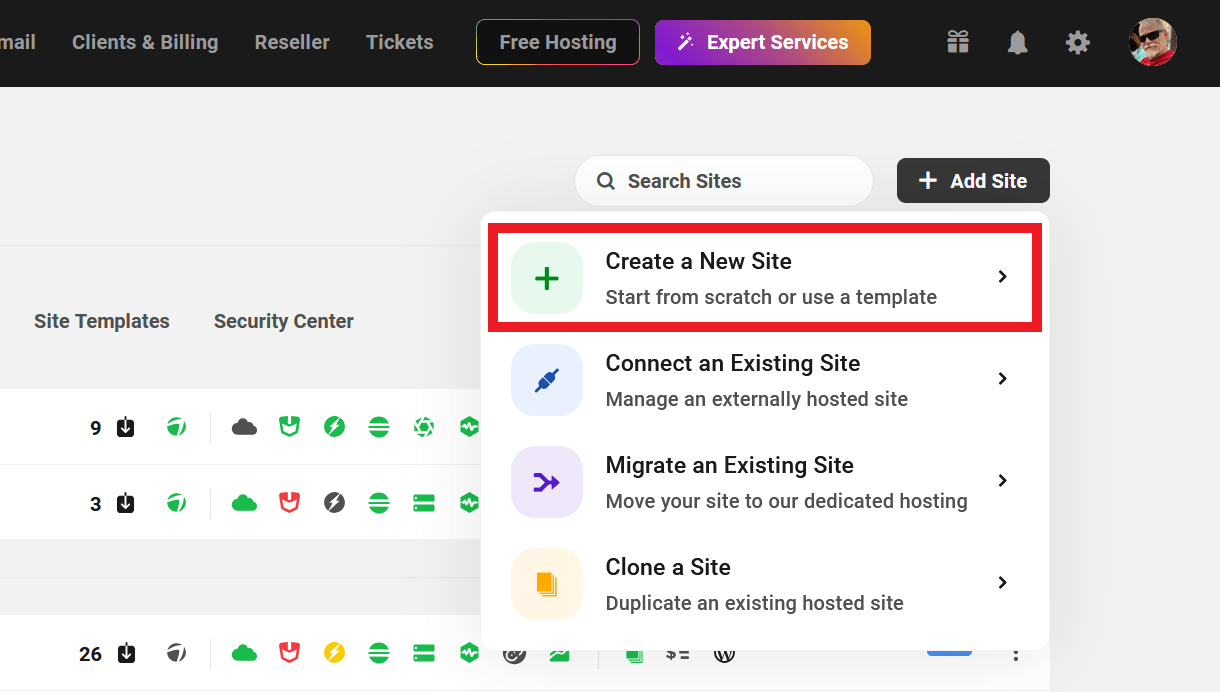Click red shield icon in 3-updates row

point(290,503)
